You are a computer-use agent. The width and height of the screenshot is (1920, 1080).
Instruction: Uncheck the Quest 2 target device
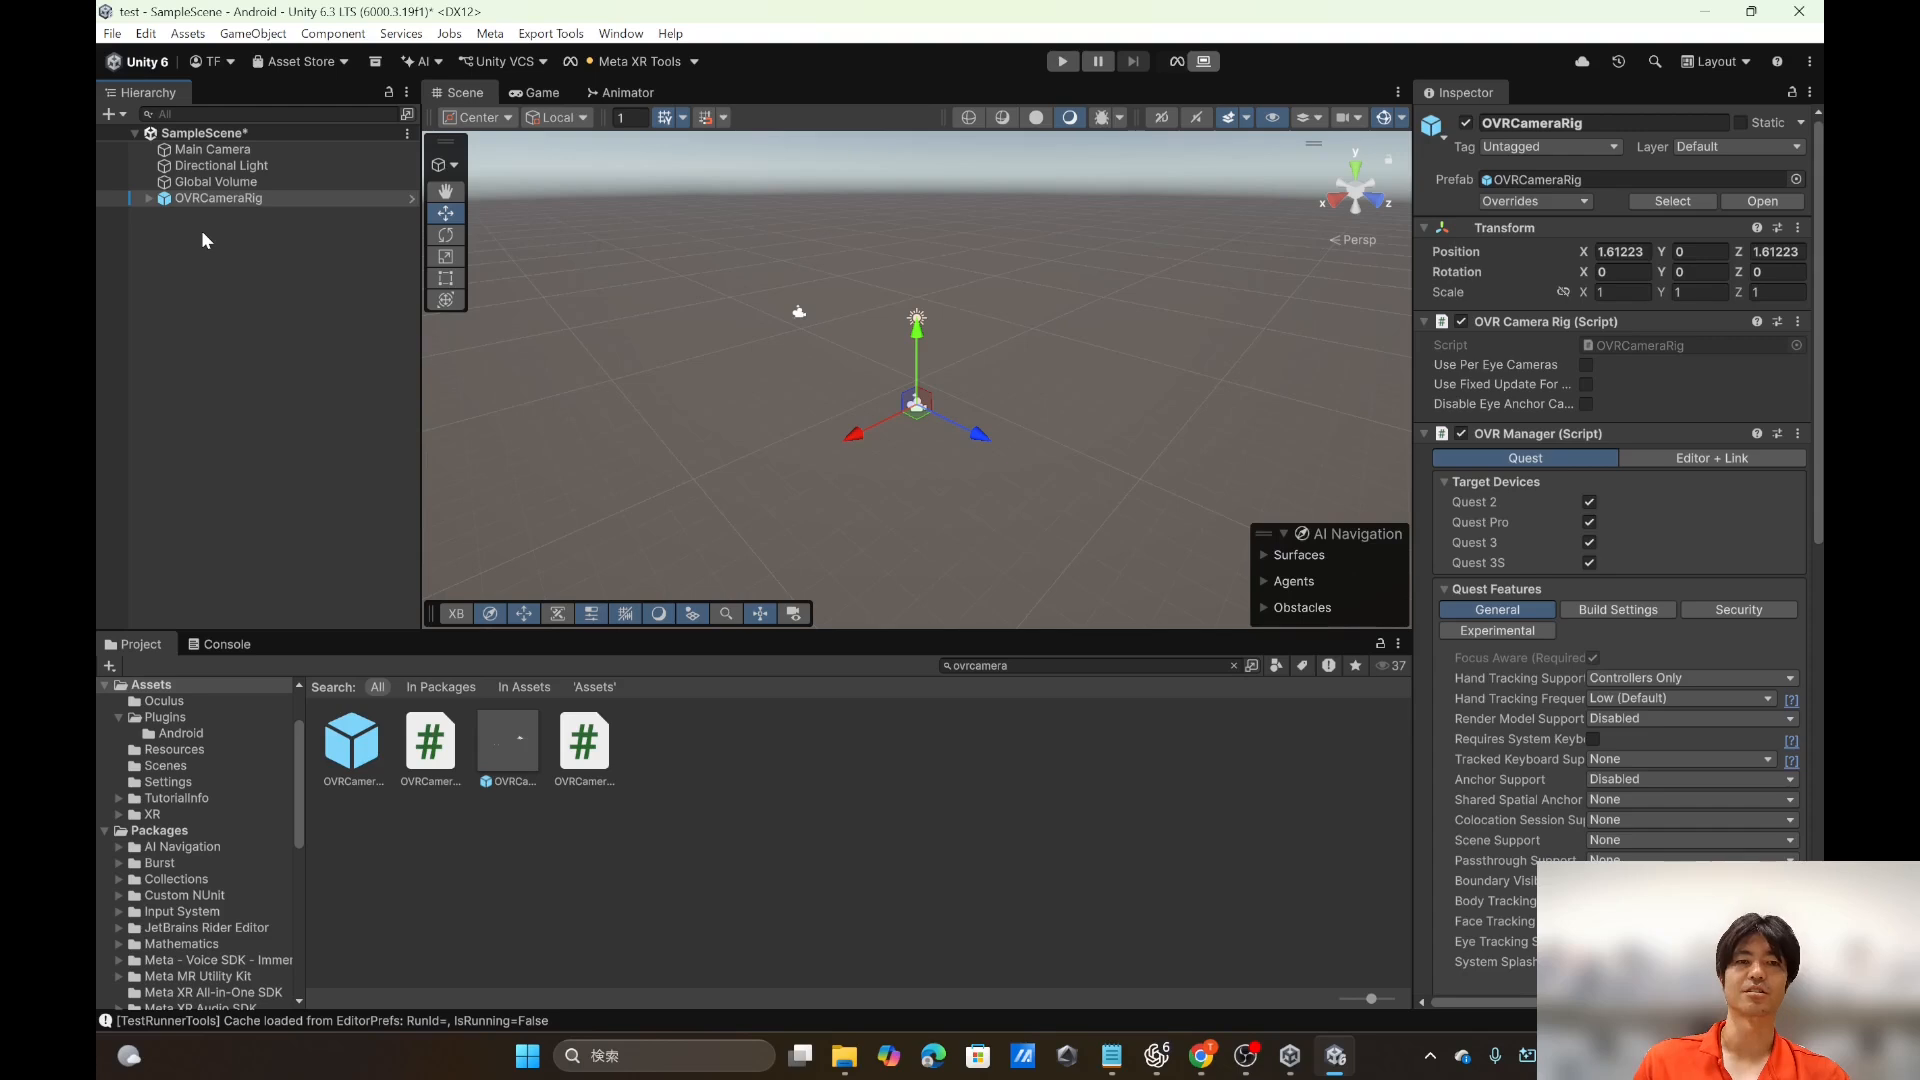pyautogui.click(x=1589, y=502)
